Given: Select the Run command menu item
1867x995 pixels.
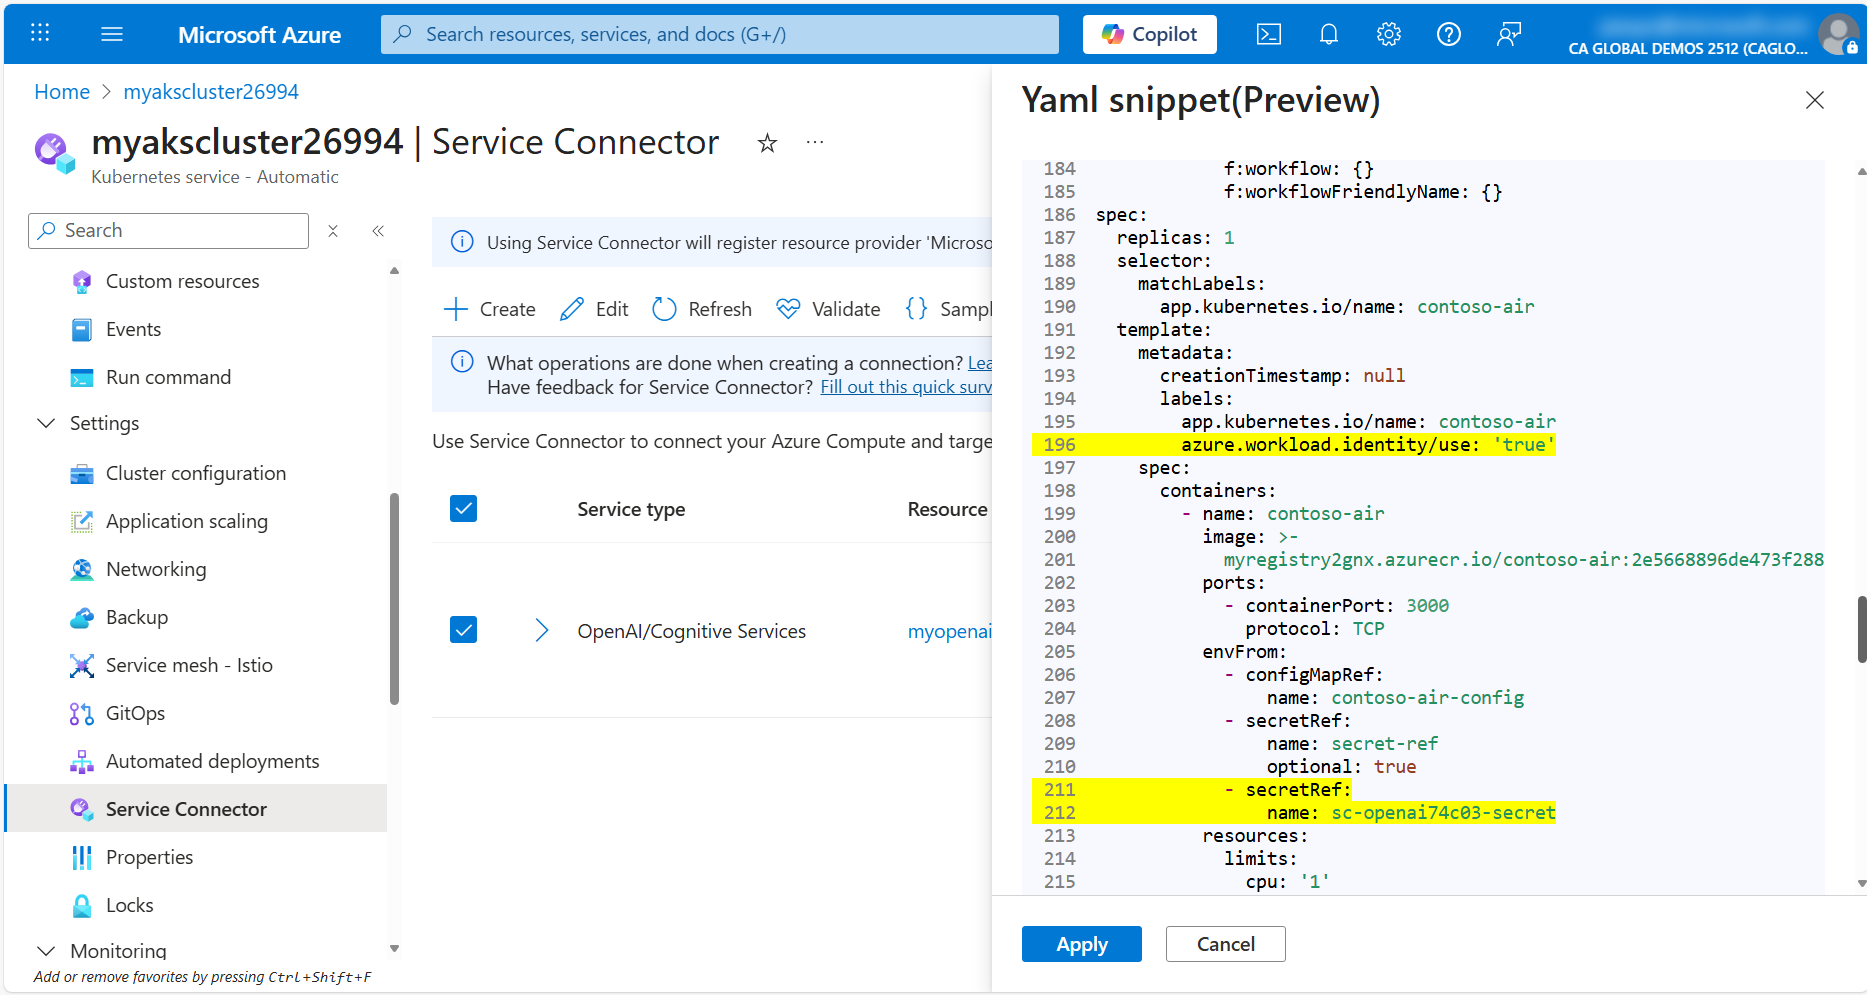Looking at the screenshot, I should 167,376.
